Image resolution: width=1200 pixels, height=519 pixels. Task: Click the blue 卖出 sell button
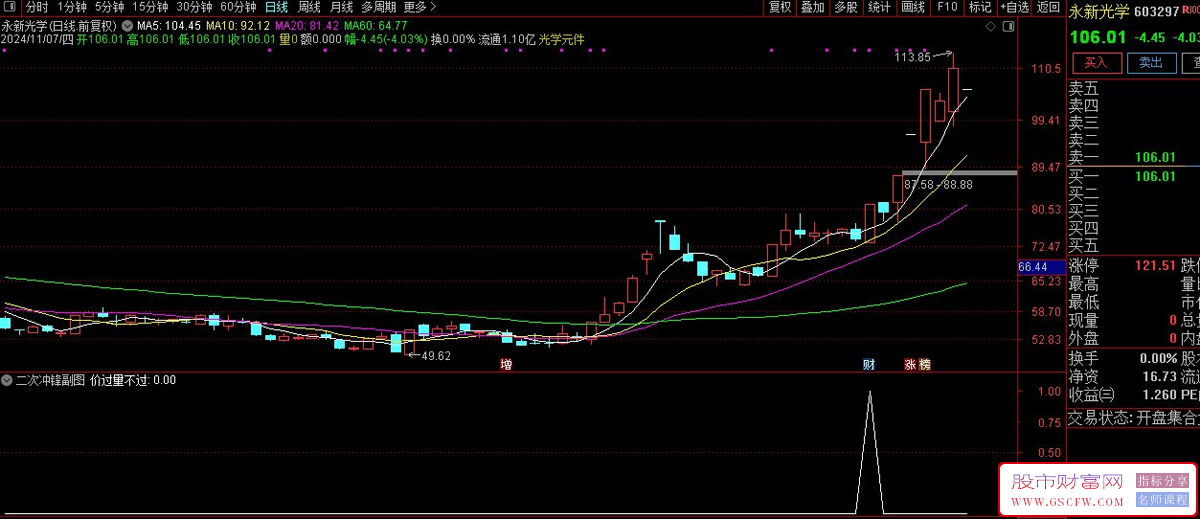(1152, 62)
